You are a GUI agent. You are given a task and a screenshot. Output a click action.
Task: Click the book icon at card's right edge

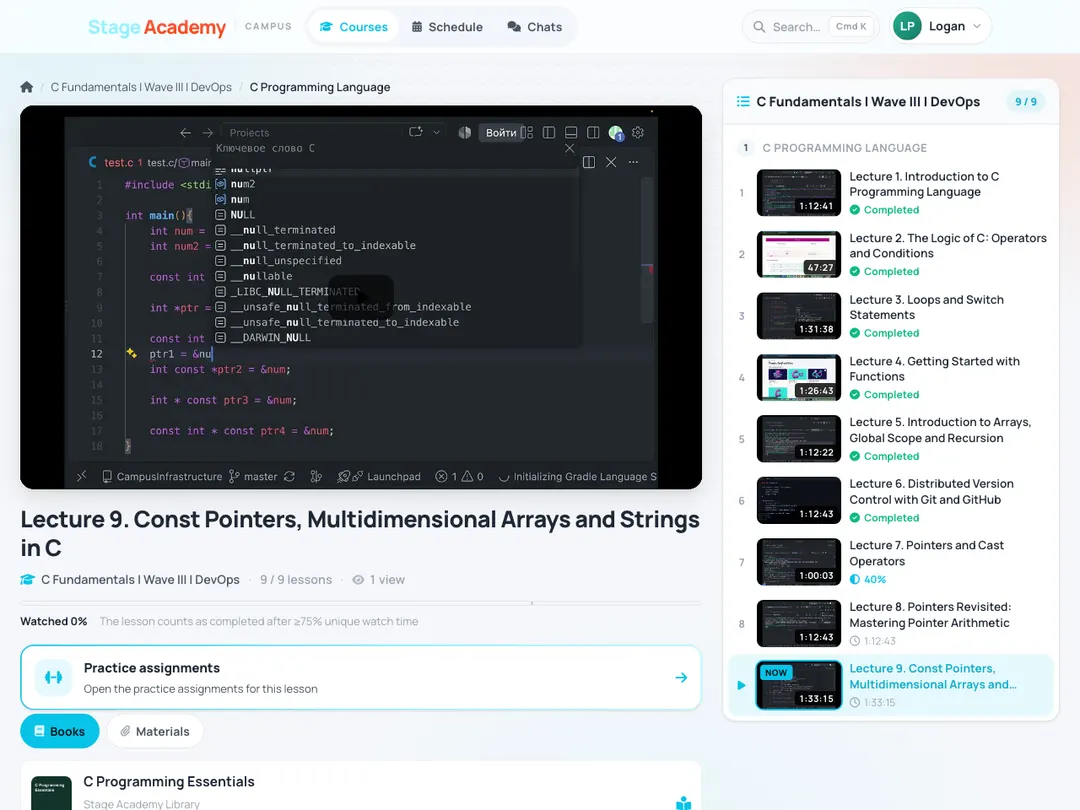click(x=683, y=803)
